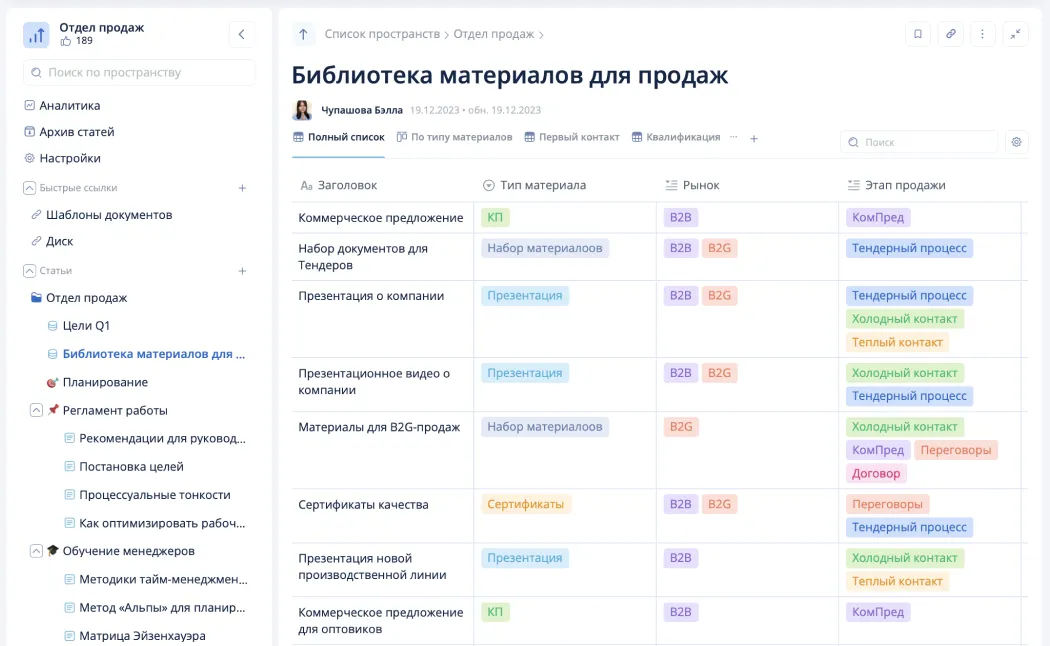
Task: Open the Первый контакт view tab
Action: pyautogui.click(x=572, y=137)
